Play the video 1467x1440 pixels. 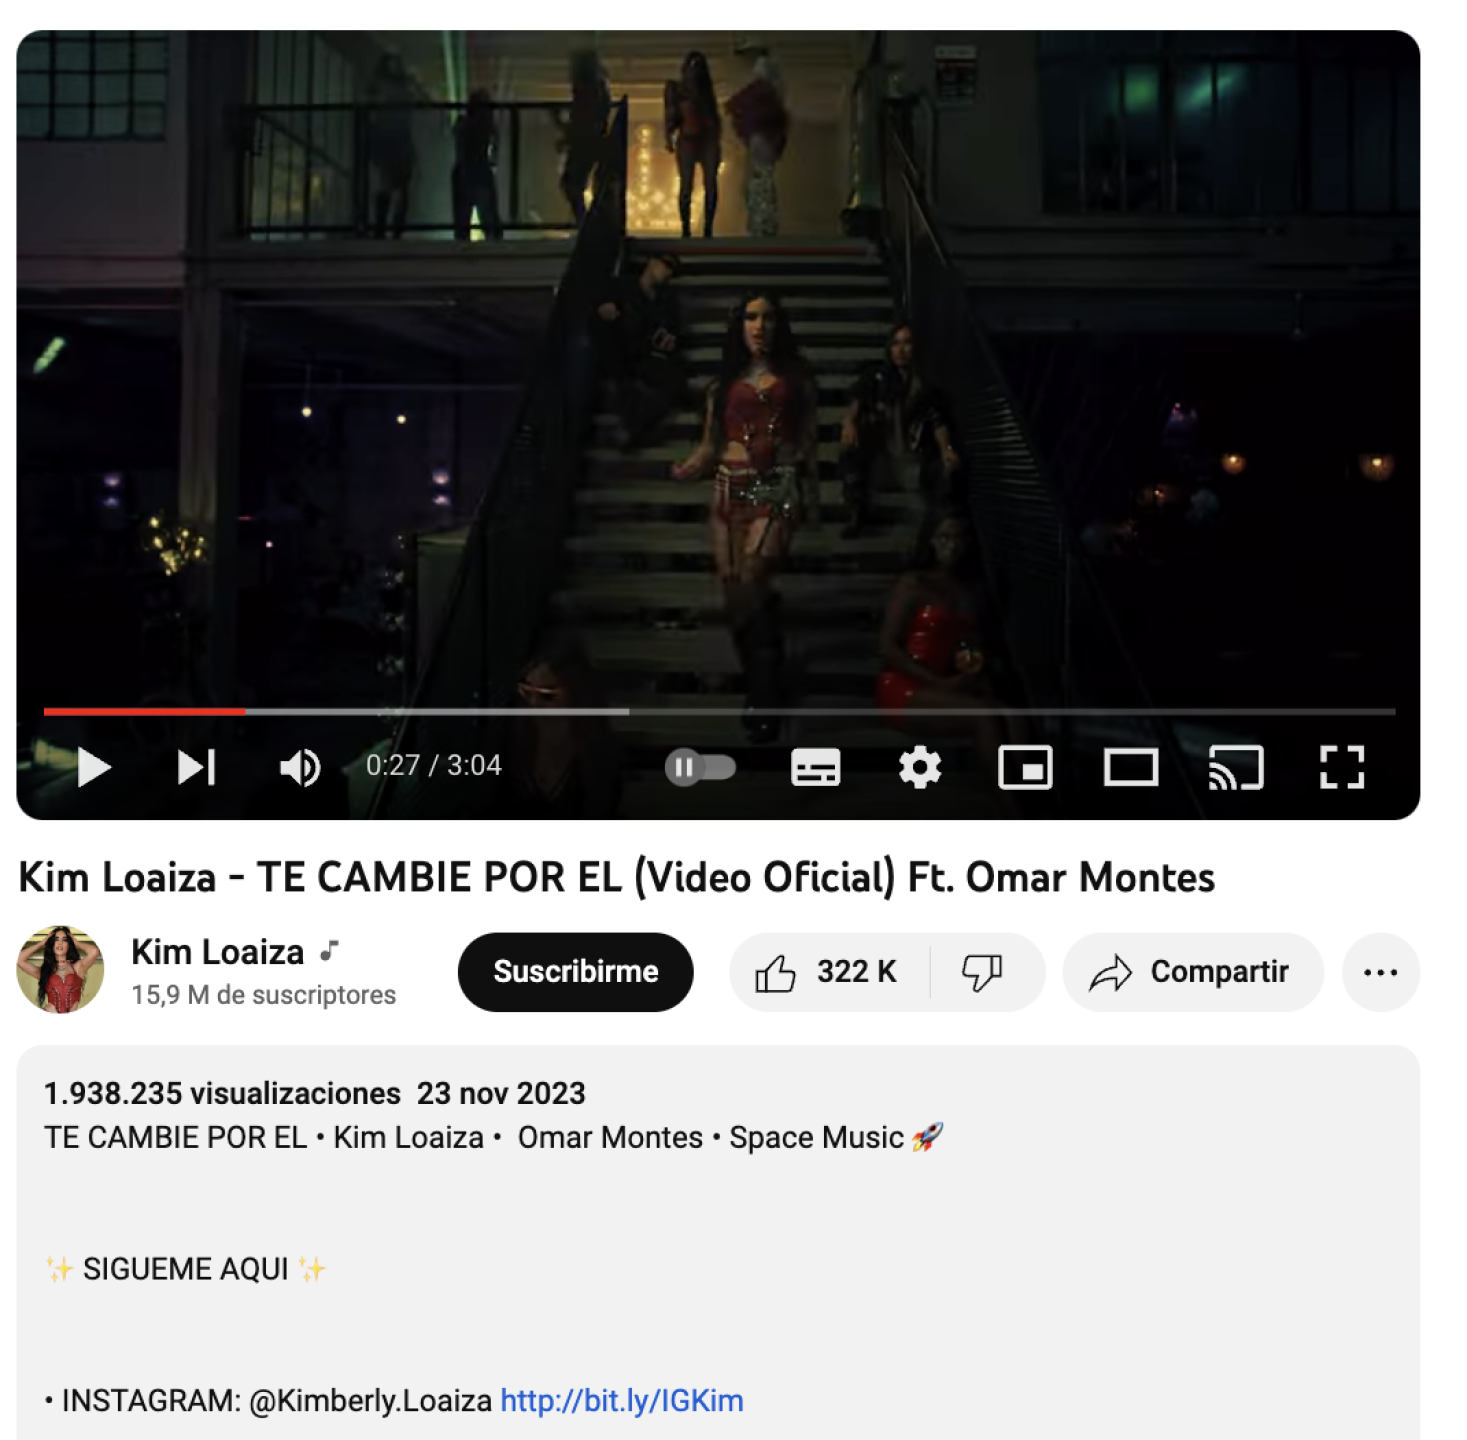94,768
